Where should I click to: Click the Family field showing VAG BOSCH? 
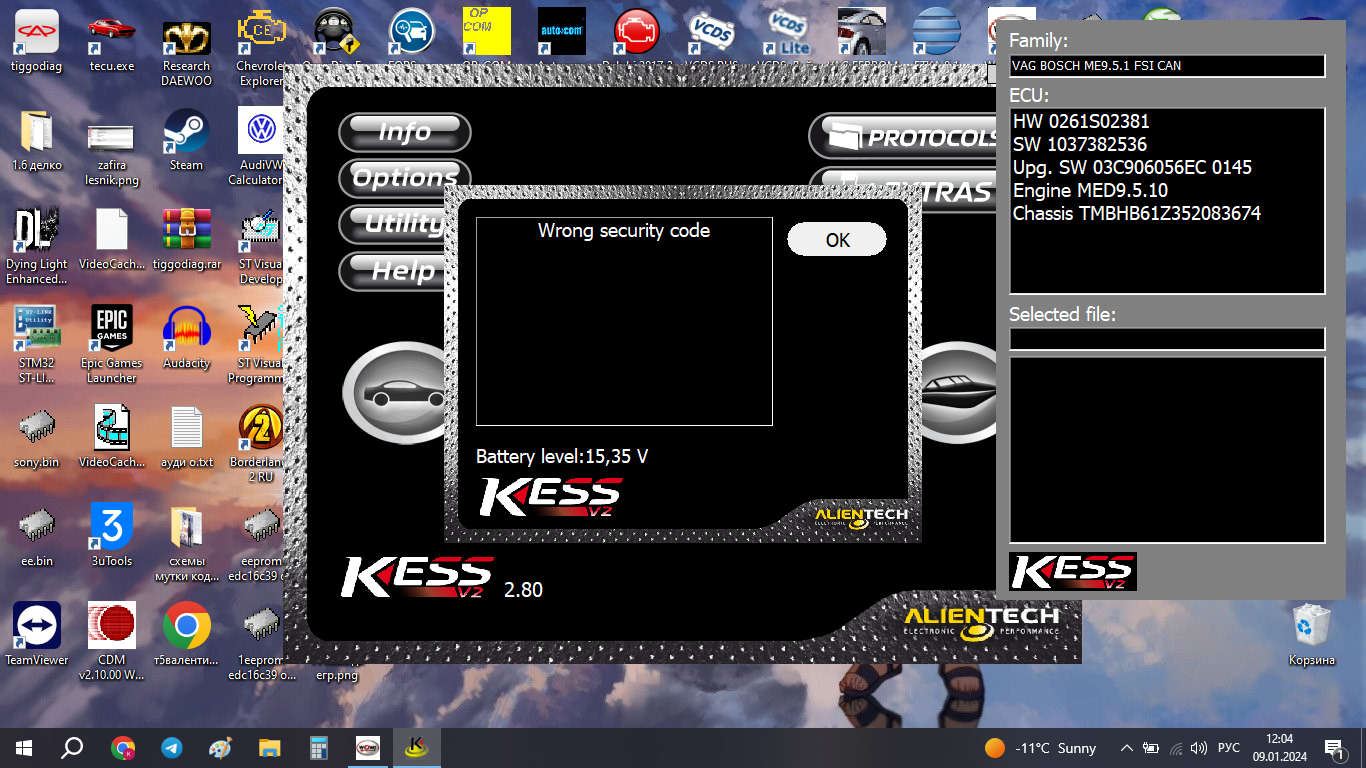[1166, 66]
